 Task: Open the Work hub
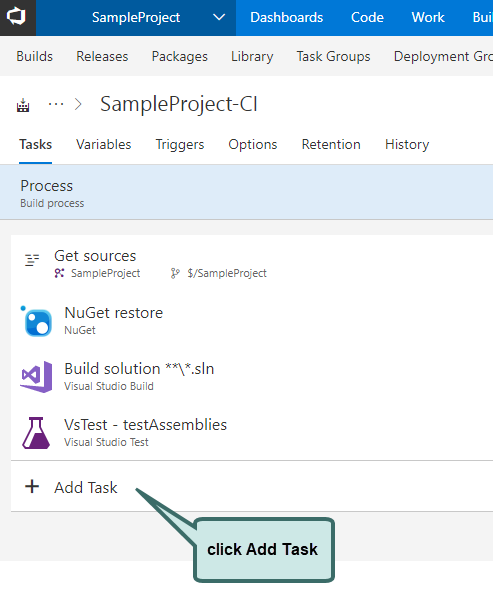click(x=428, y=17)
